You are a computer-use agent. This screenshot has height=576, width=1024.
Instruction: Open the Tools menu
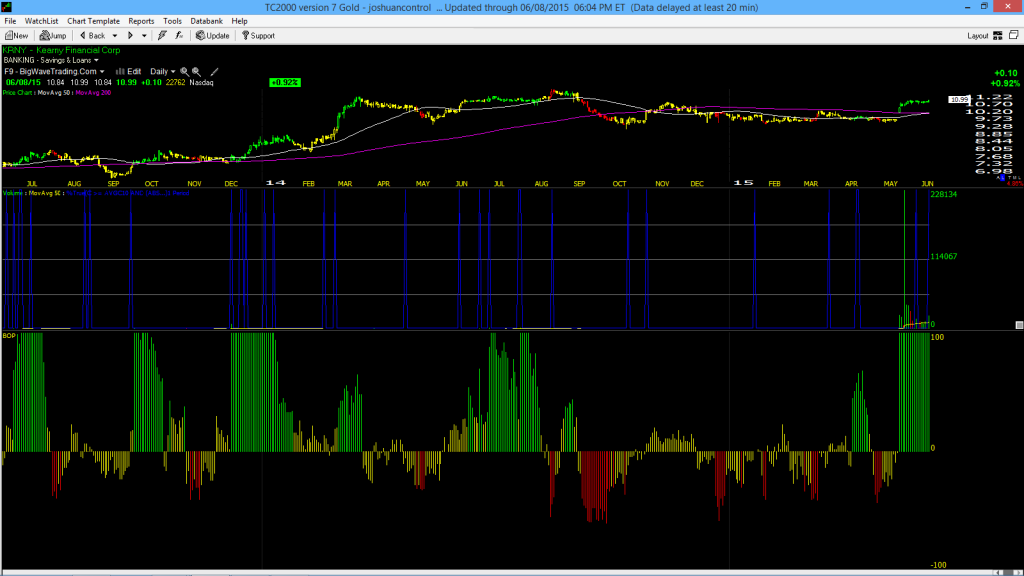click(x=172, y=21)
